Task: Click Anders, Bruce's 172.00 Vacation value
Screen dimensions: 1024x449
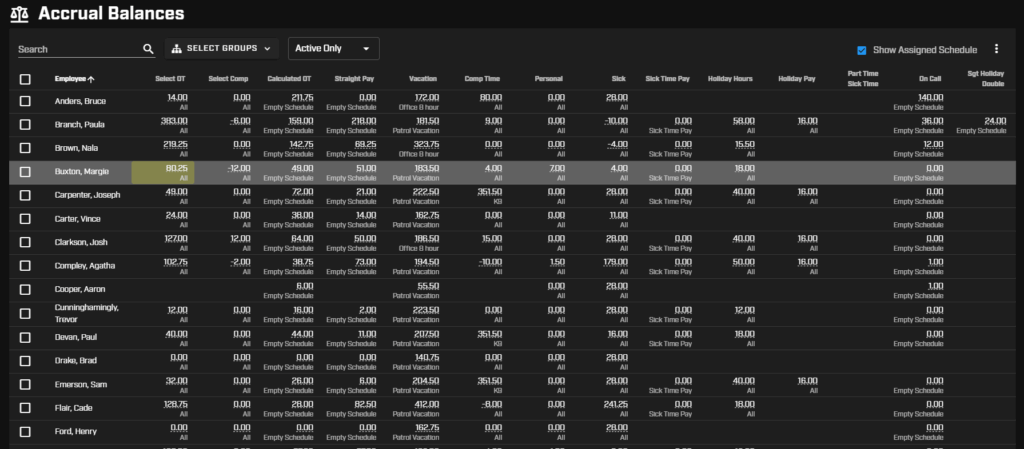Action: (426, 97)
